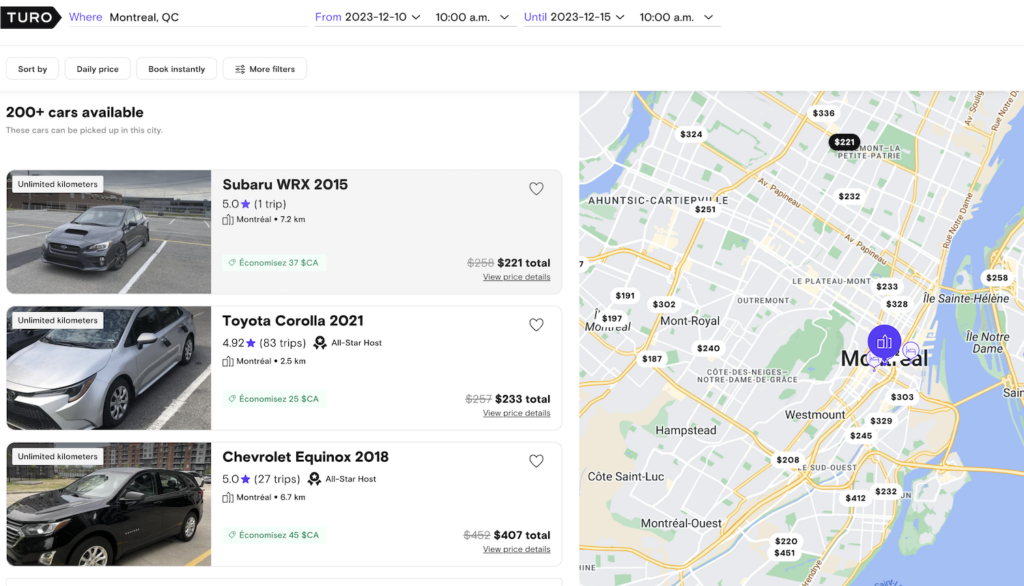Expand the pickup time 10:00 a.m. dropdown

point(472,17)
